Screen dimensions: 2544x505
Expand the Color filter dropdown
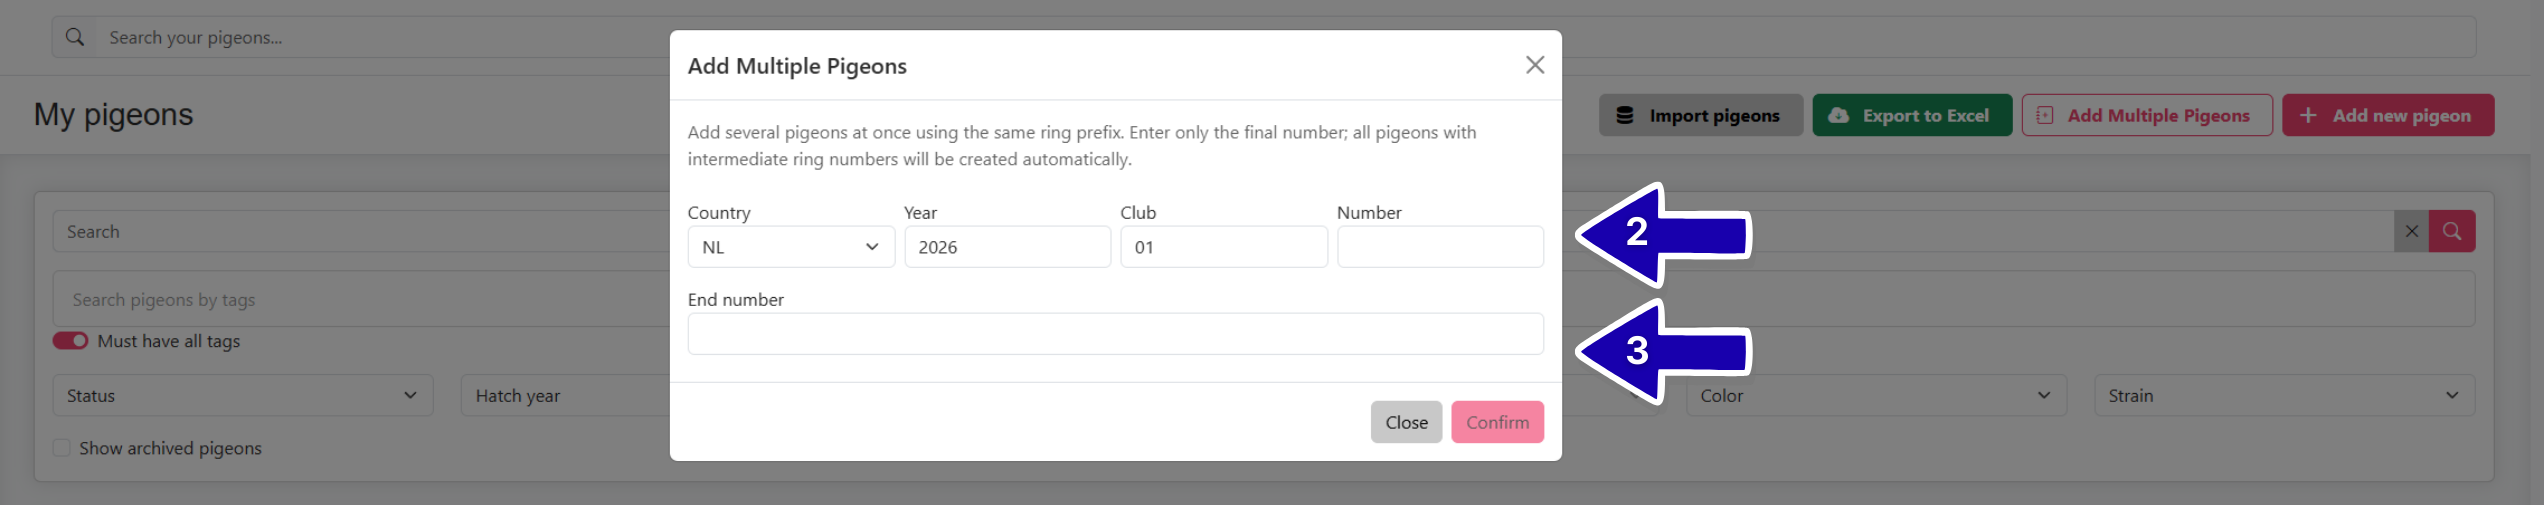coord(1875,396)
